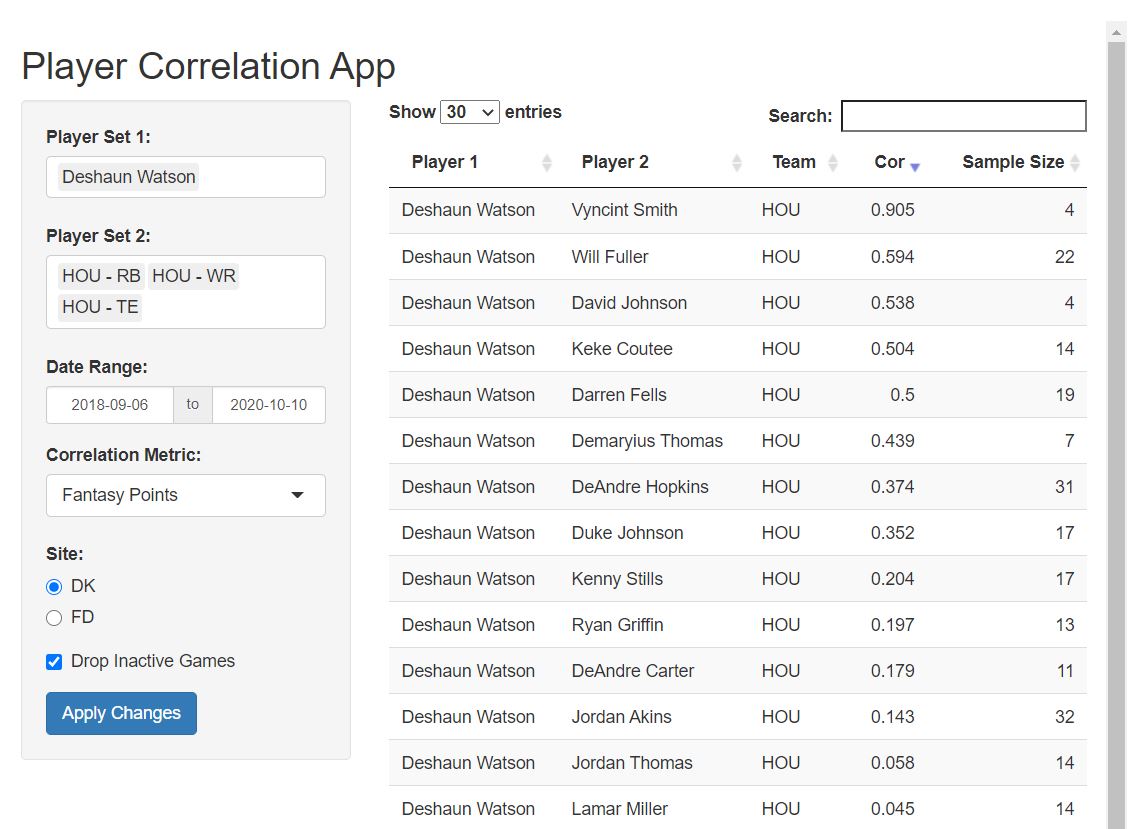Click correlation value 0.905
Image resolution: width=1135 pixels, height=829 pixels.
[893, 210]
